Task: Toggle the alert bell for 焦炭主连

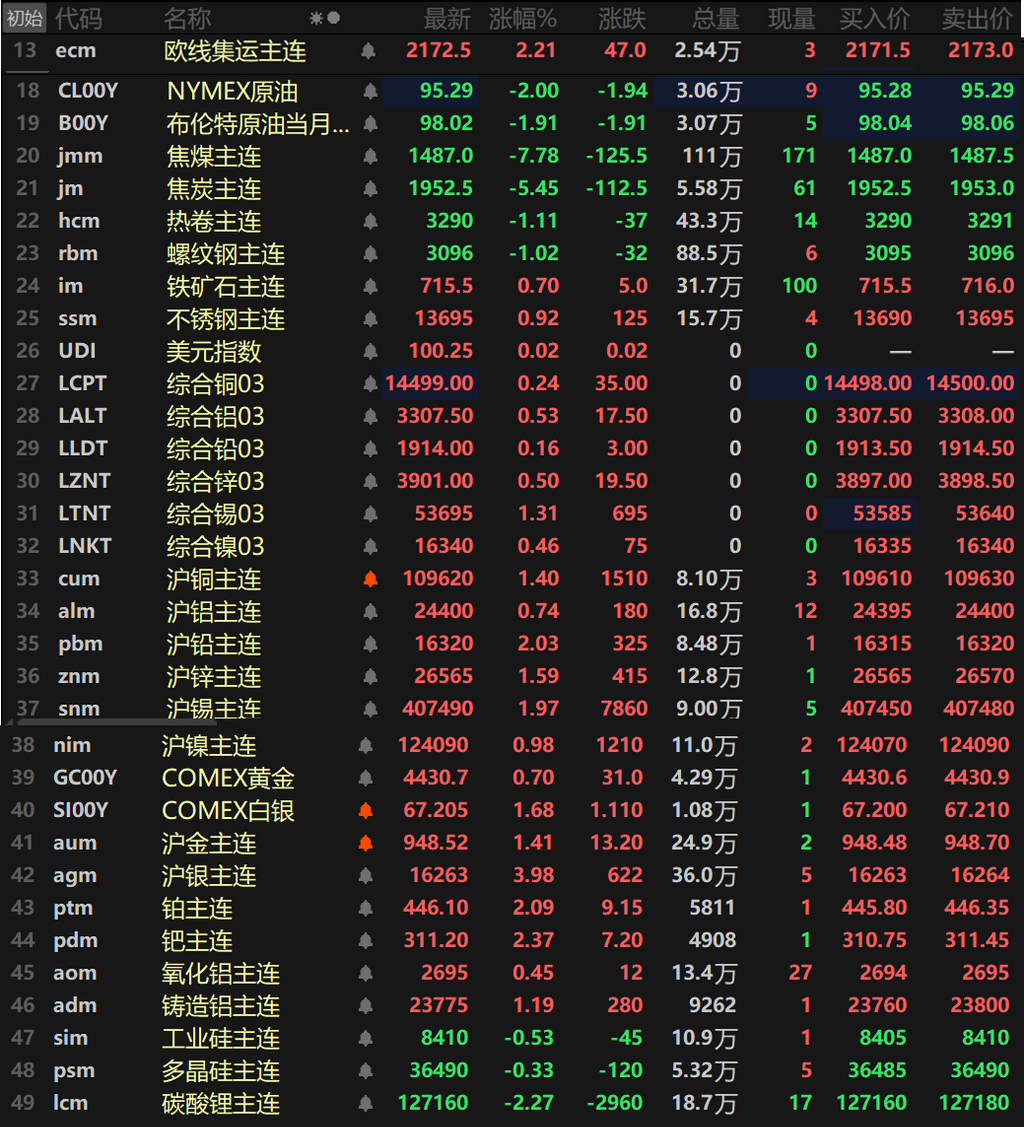Action: pyautogui.click(x=370, y=188)
